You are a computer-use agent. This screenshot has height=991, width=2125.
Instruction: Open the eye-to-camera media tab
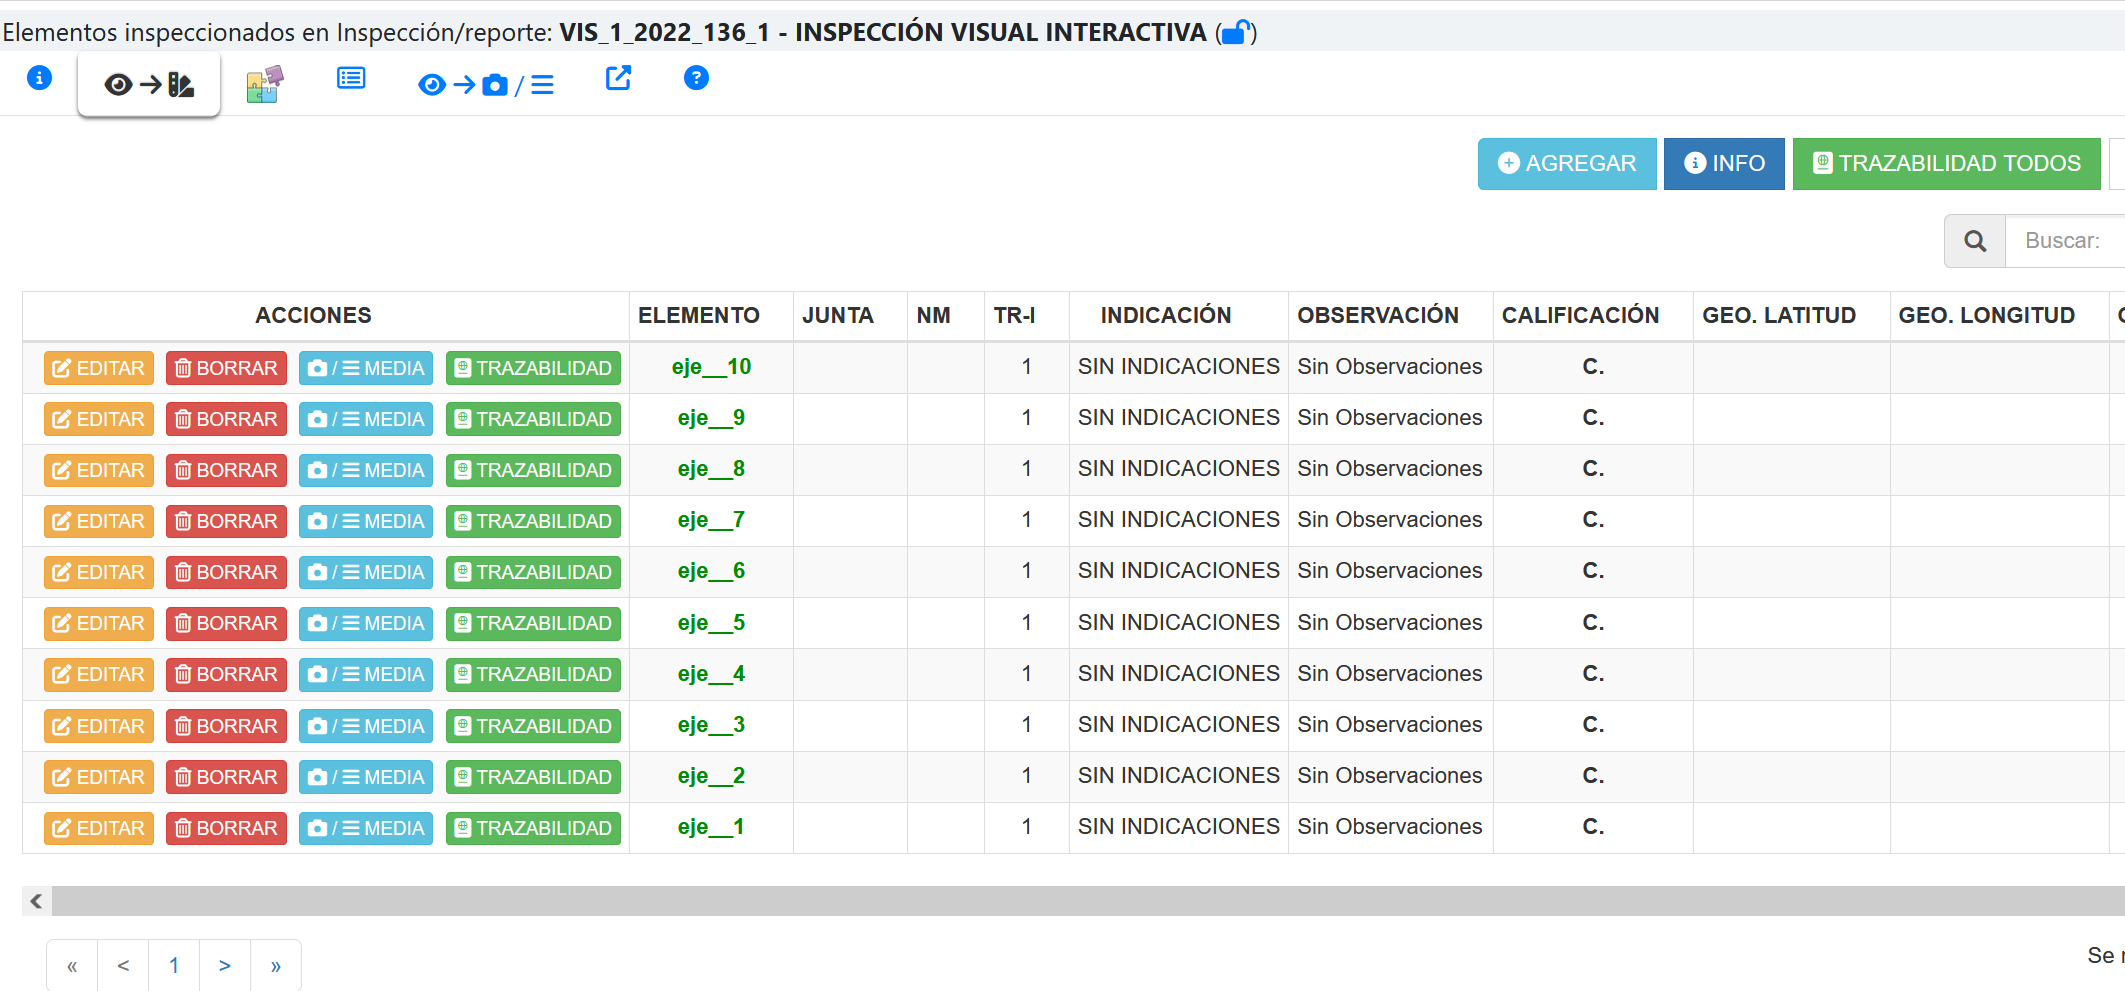pyautogui.click(x=486, y=85)
